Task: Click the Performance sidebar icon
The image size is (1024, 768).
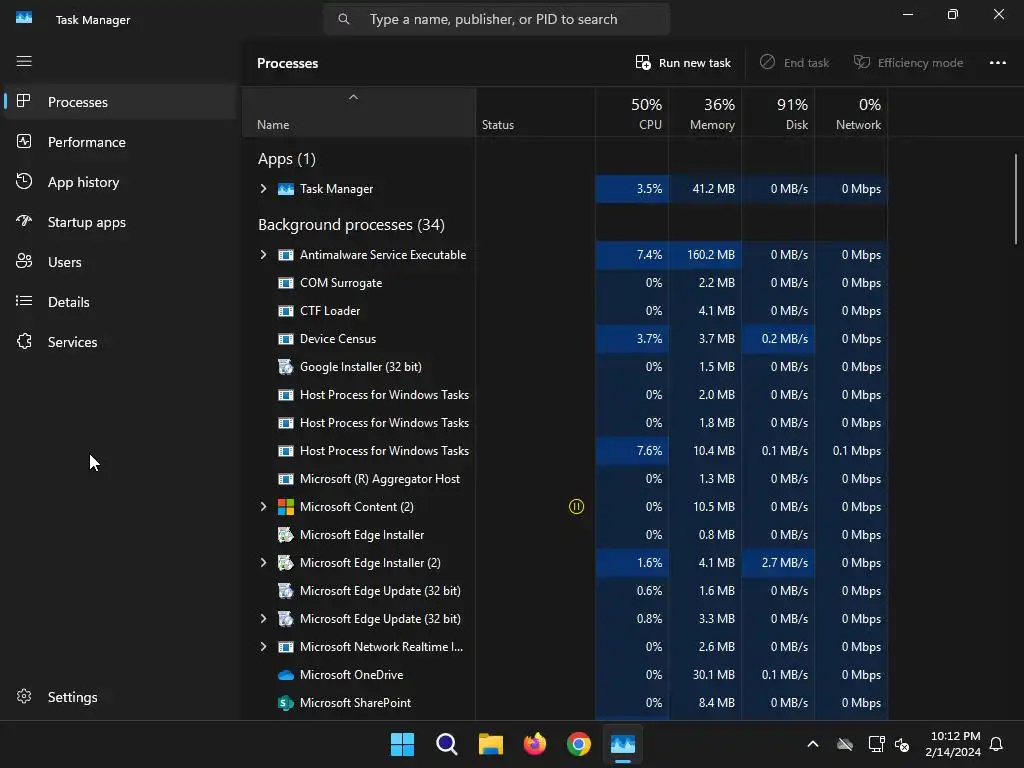Action: pos(24,141)
